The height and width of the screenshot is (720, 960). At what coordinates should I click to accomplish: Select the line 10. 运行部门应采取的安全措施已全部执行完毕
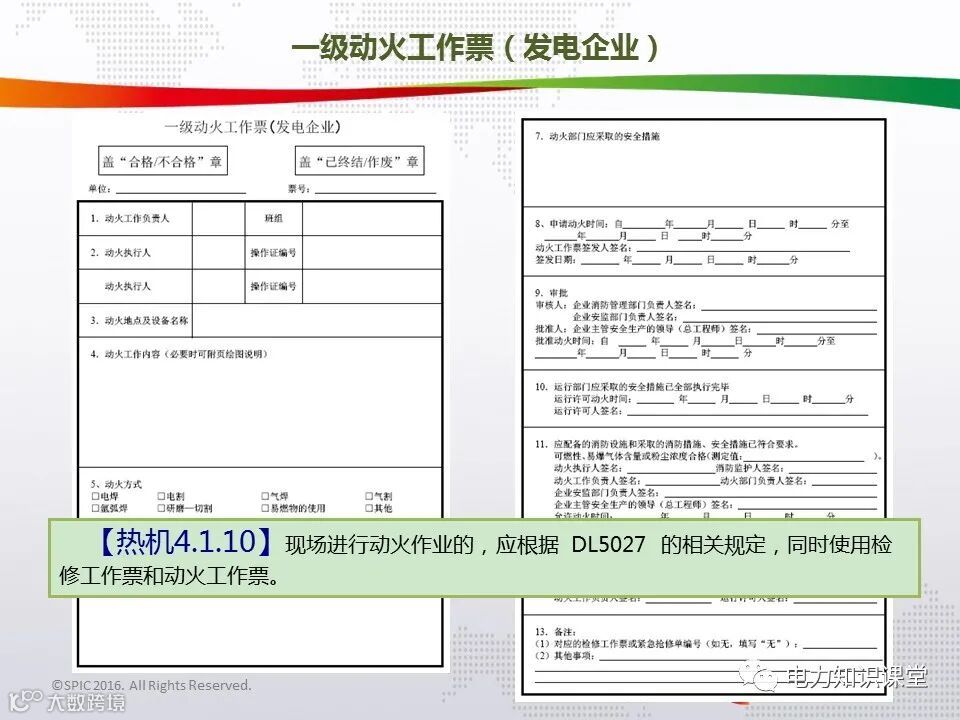point(632,387)
